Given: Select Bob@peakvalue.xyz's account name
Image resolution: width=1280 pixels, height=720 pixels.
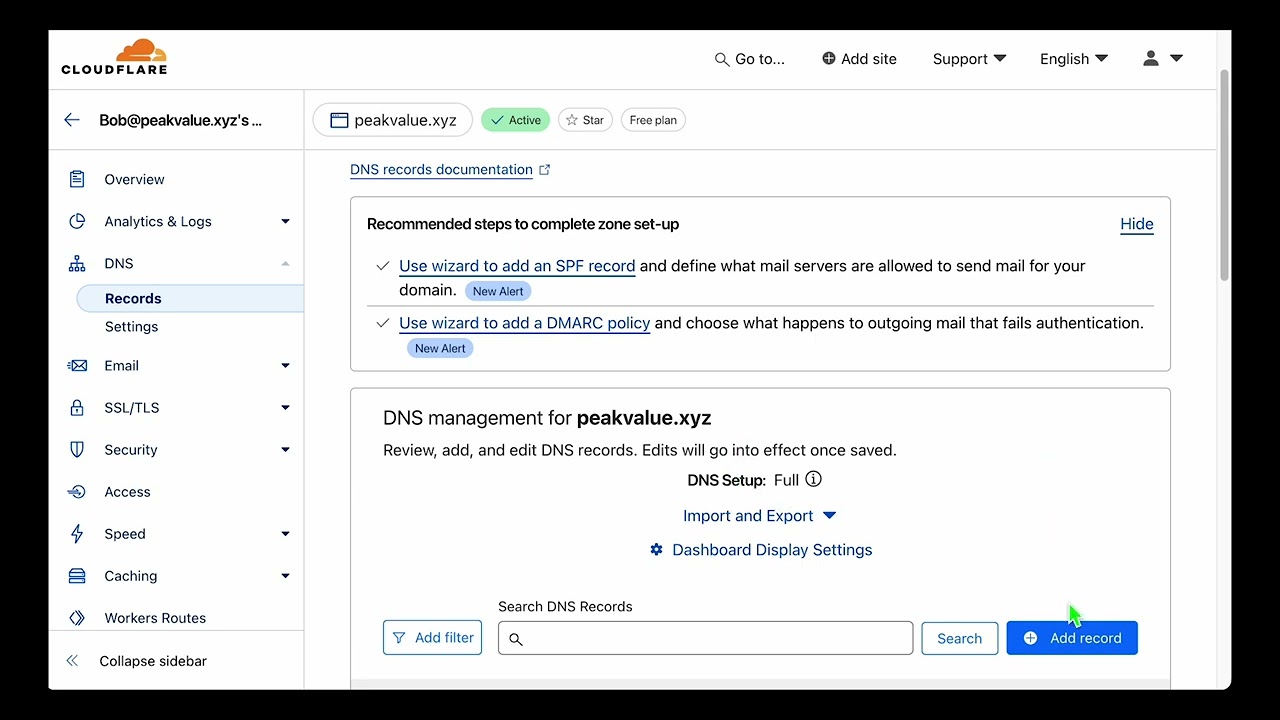Looking at the screenshot, I should click(181, 120).
